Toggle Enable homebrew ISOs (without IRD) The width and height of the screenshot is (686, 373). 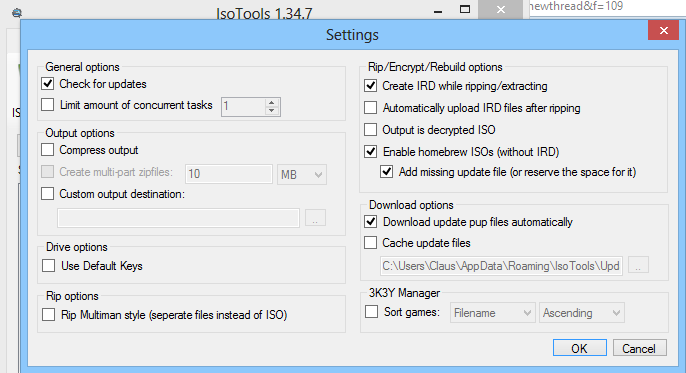371,151
